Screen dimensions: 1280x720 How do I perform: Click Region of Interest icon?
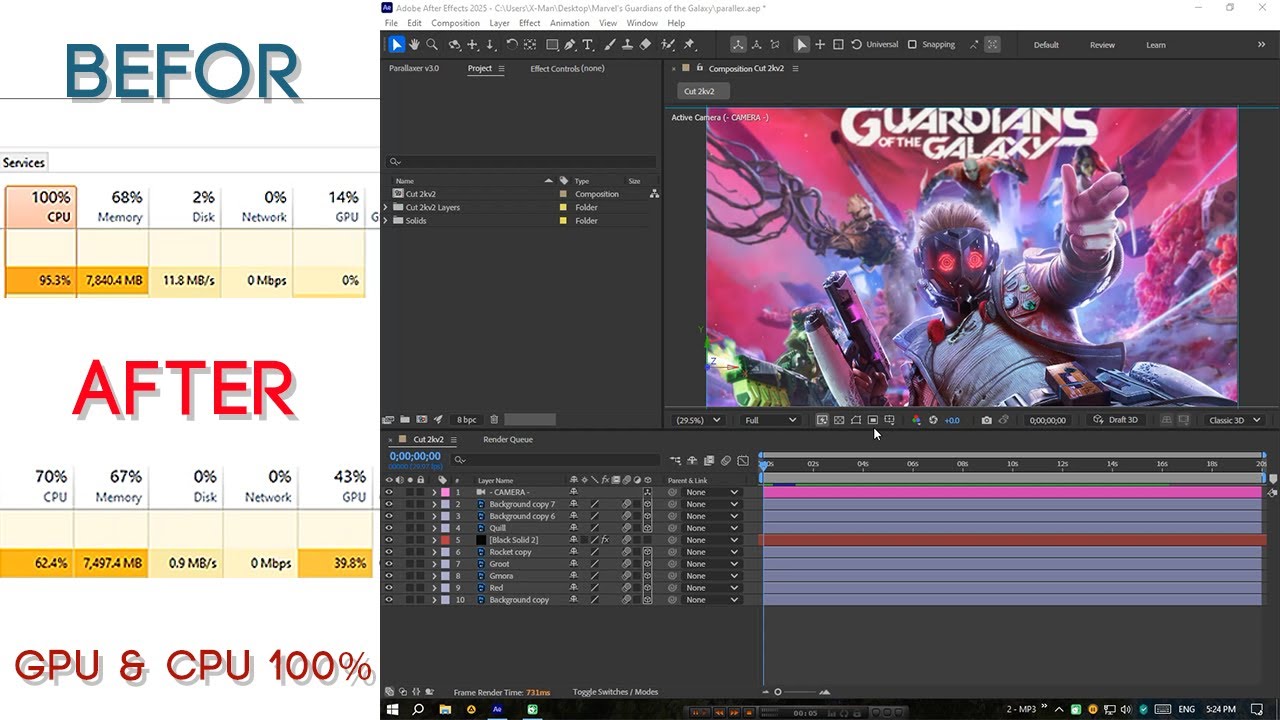coord(873,420)
